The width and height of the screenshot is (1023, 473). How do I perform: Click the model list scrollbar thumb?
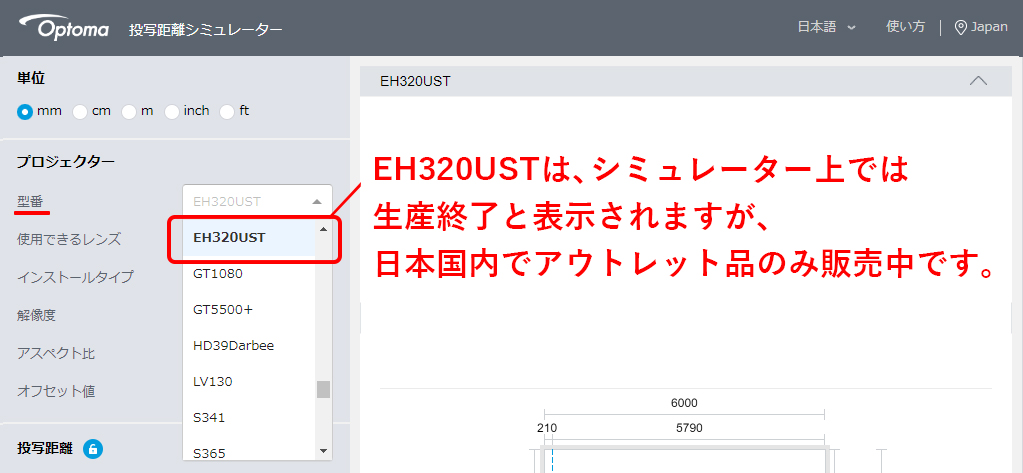[x=323, y=389]
